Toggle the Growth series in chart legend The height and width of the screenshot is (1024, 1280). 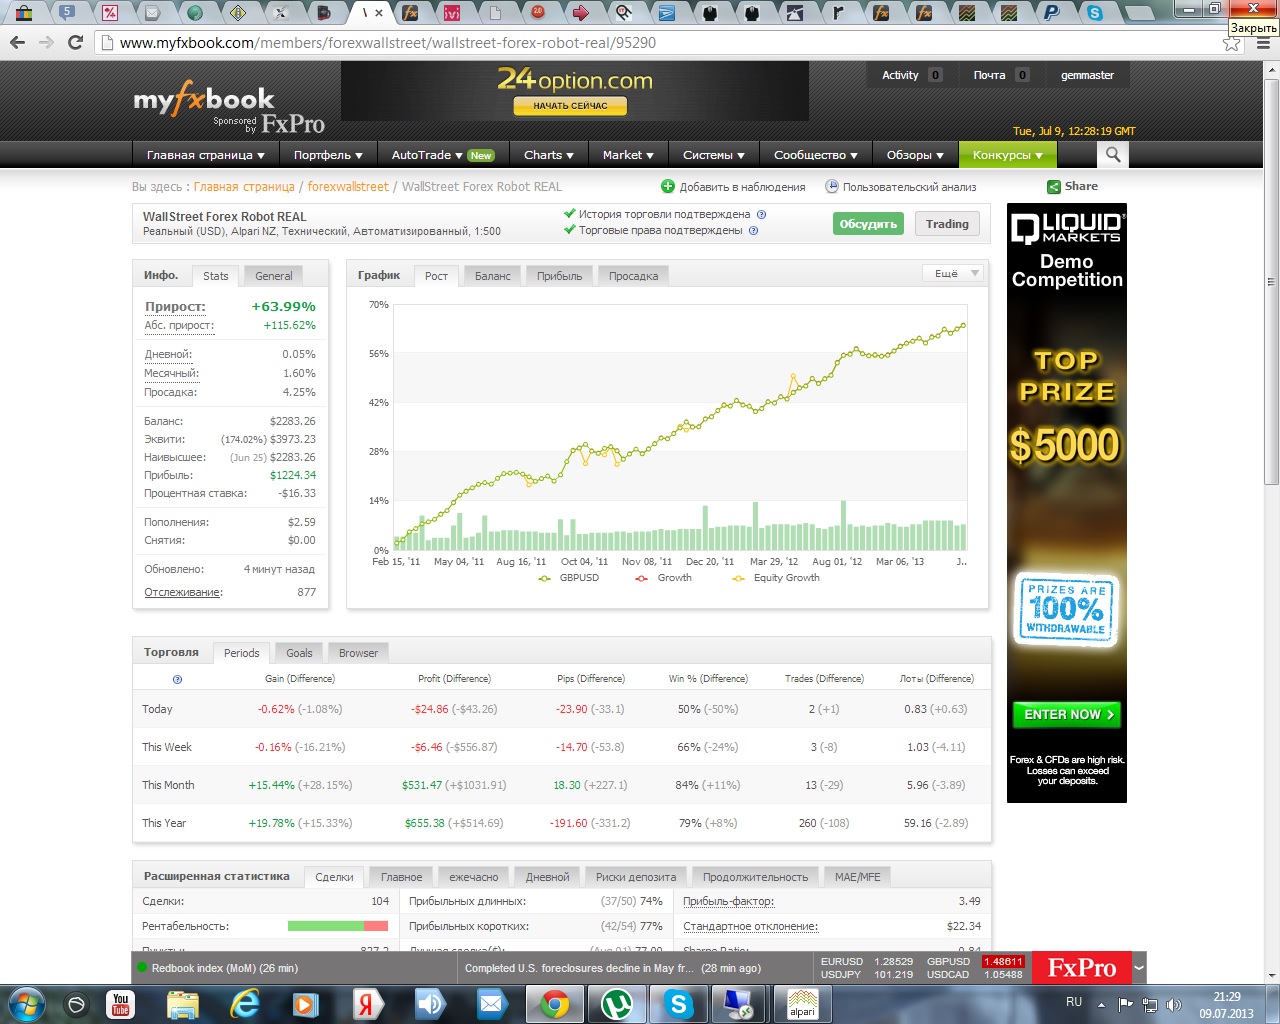663,578
